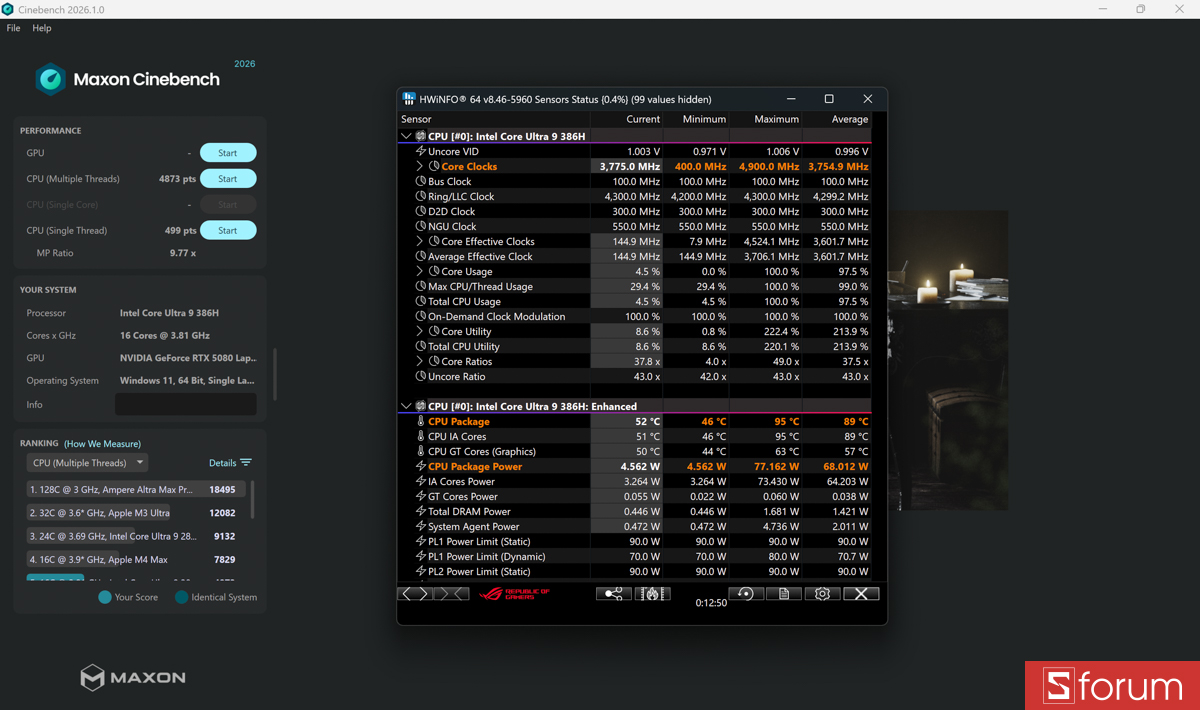Select the System Agent Power sensor row
Viewport: 1200px width, 710px height.
click(634, 526)
